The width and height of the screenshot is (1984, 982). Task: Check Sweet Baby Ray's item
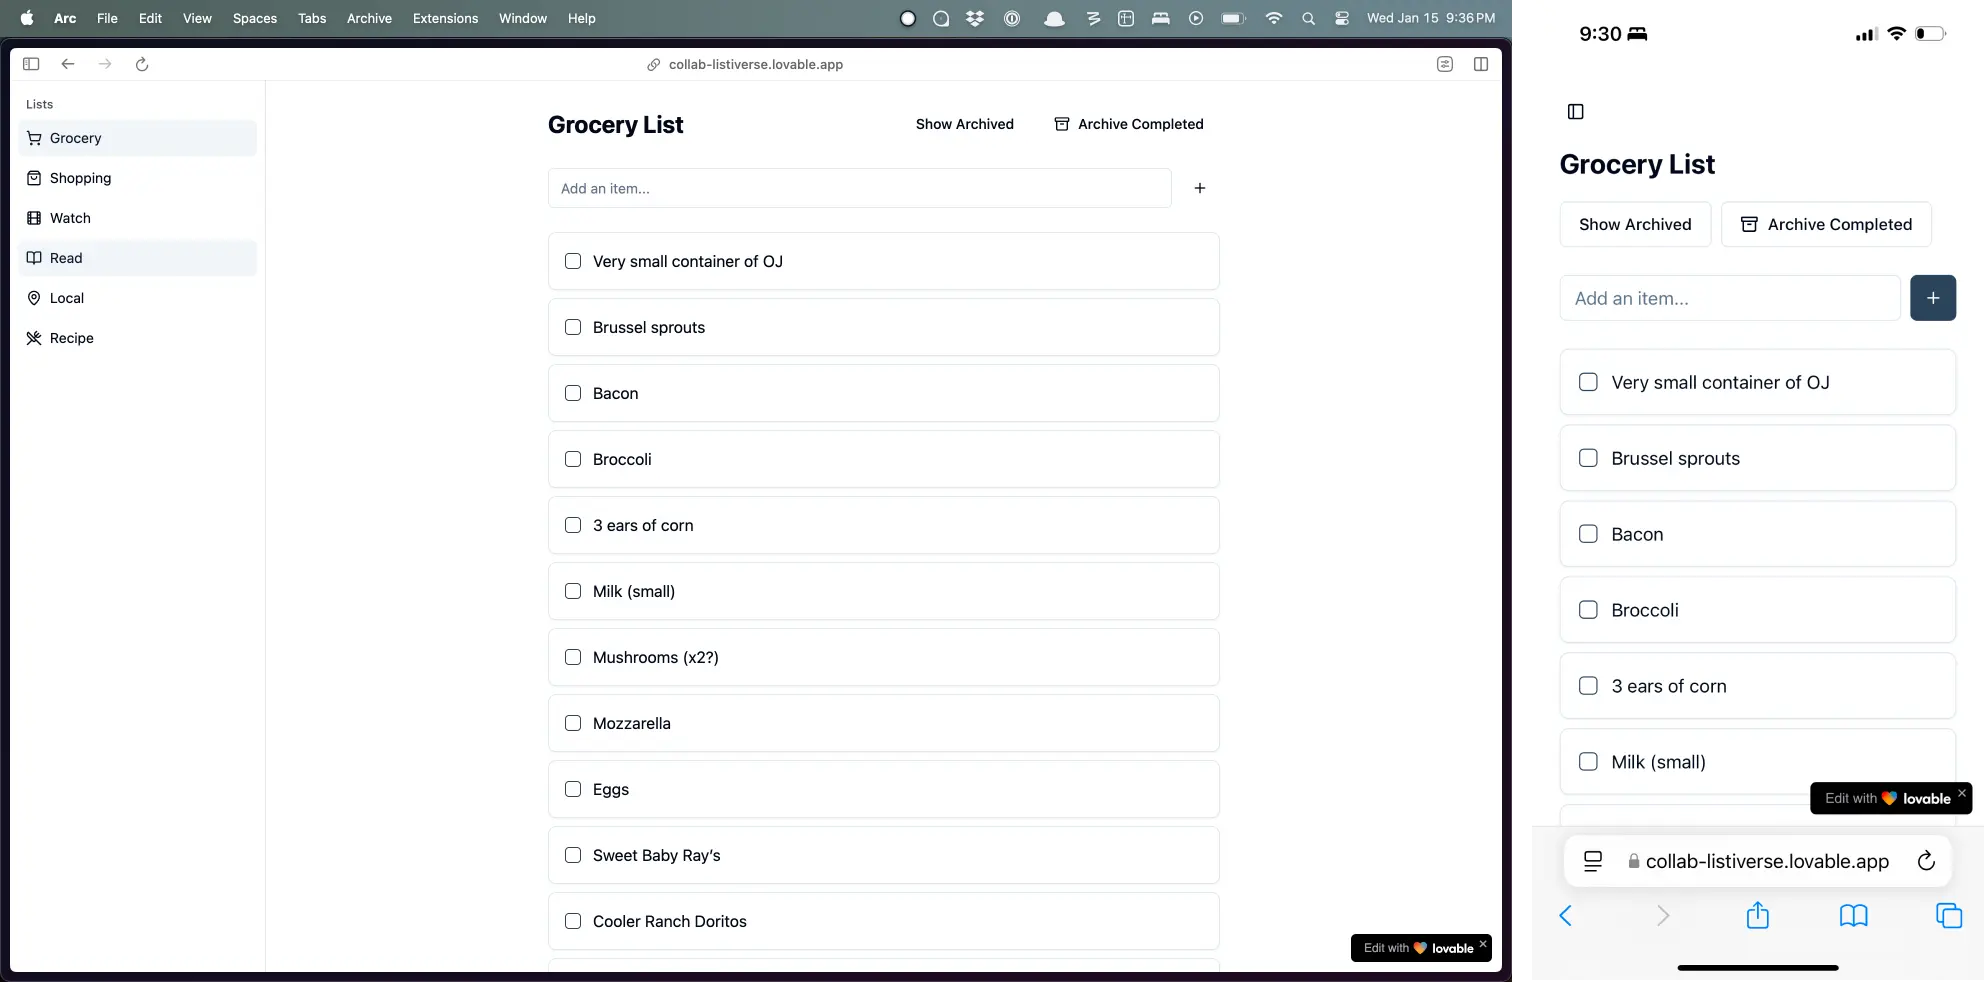pos(573,855)
